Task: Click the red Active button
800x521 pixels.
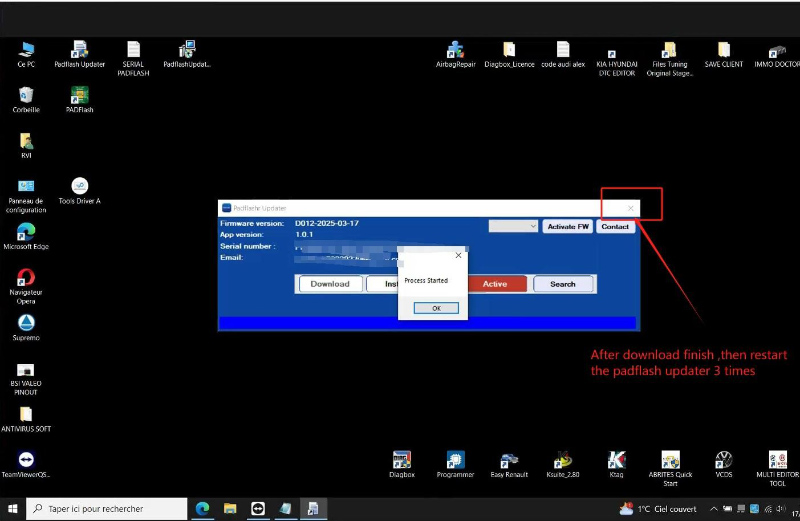Action: (495, 284)
